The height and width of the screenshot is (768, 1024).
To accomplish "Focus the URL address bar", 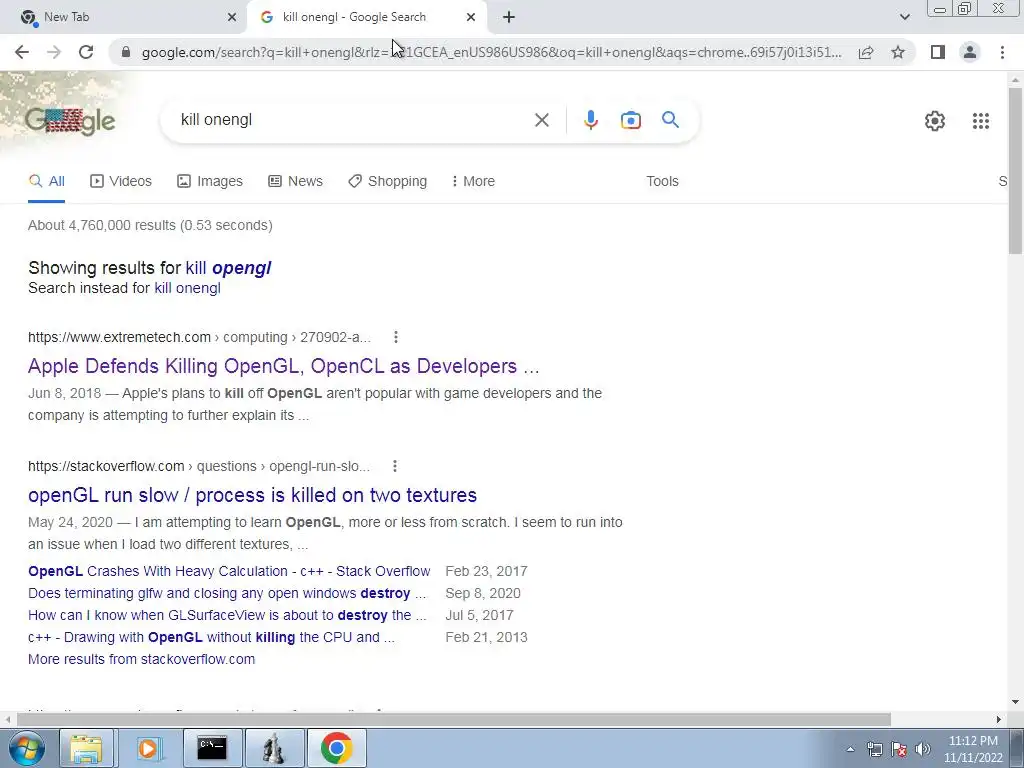I will coord(491,52).
